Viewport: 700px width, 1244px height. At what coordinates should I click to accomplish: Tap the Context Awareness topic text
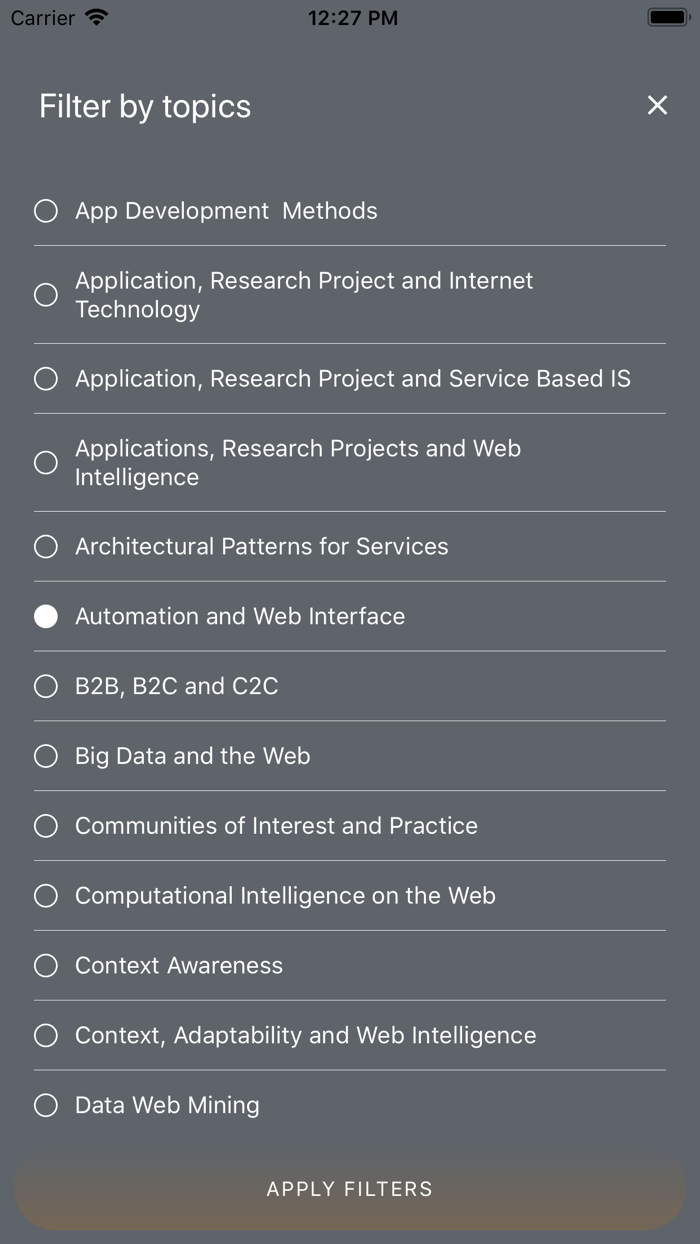179,966
